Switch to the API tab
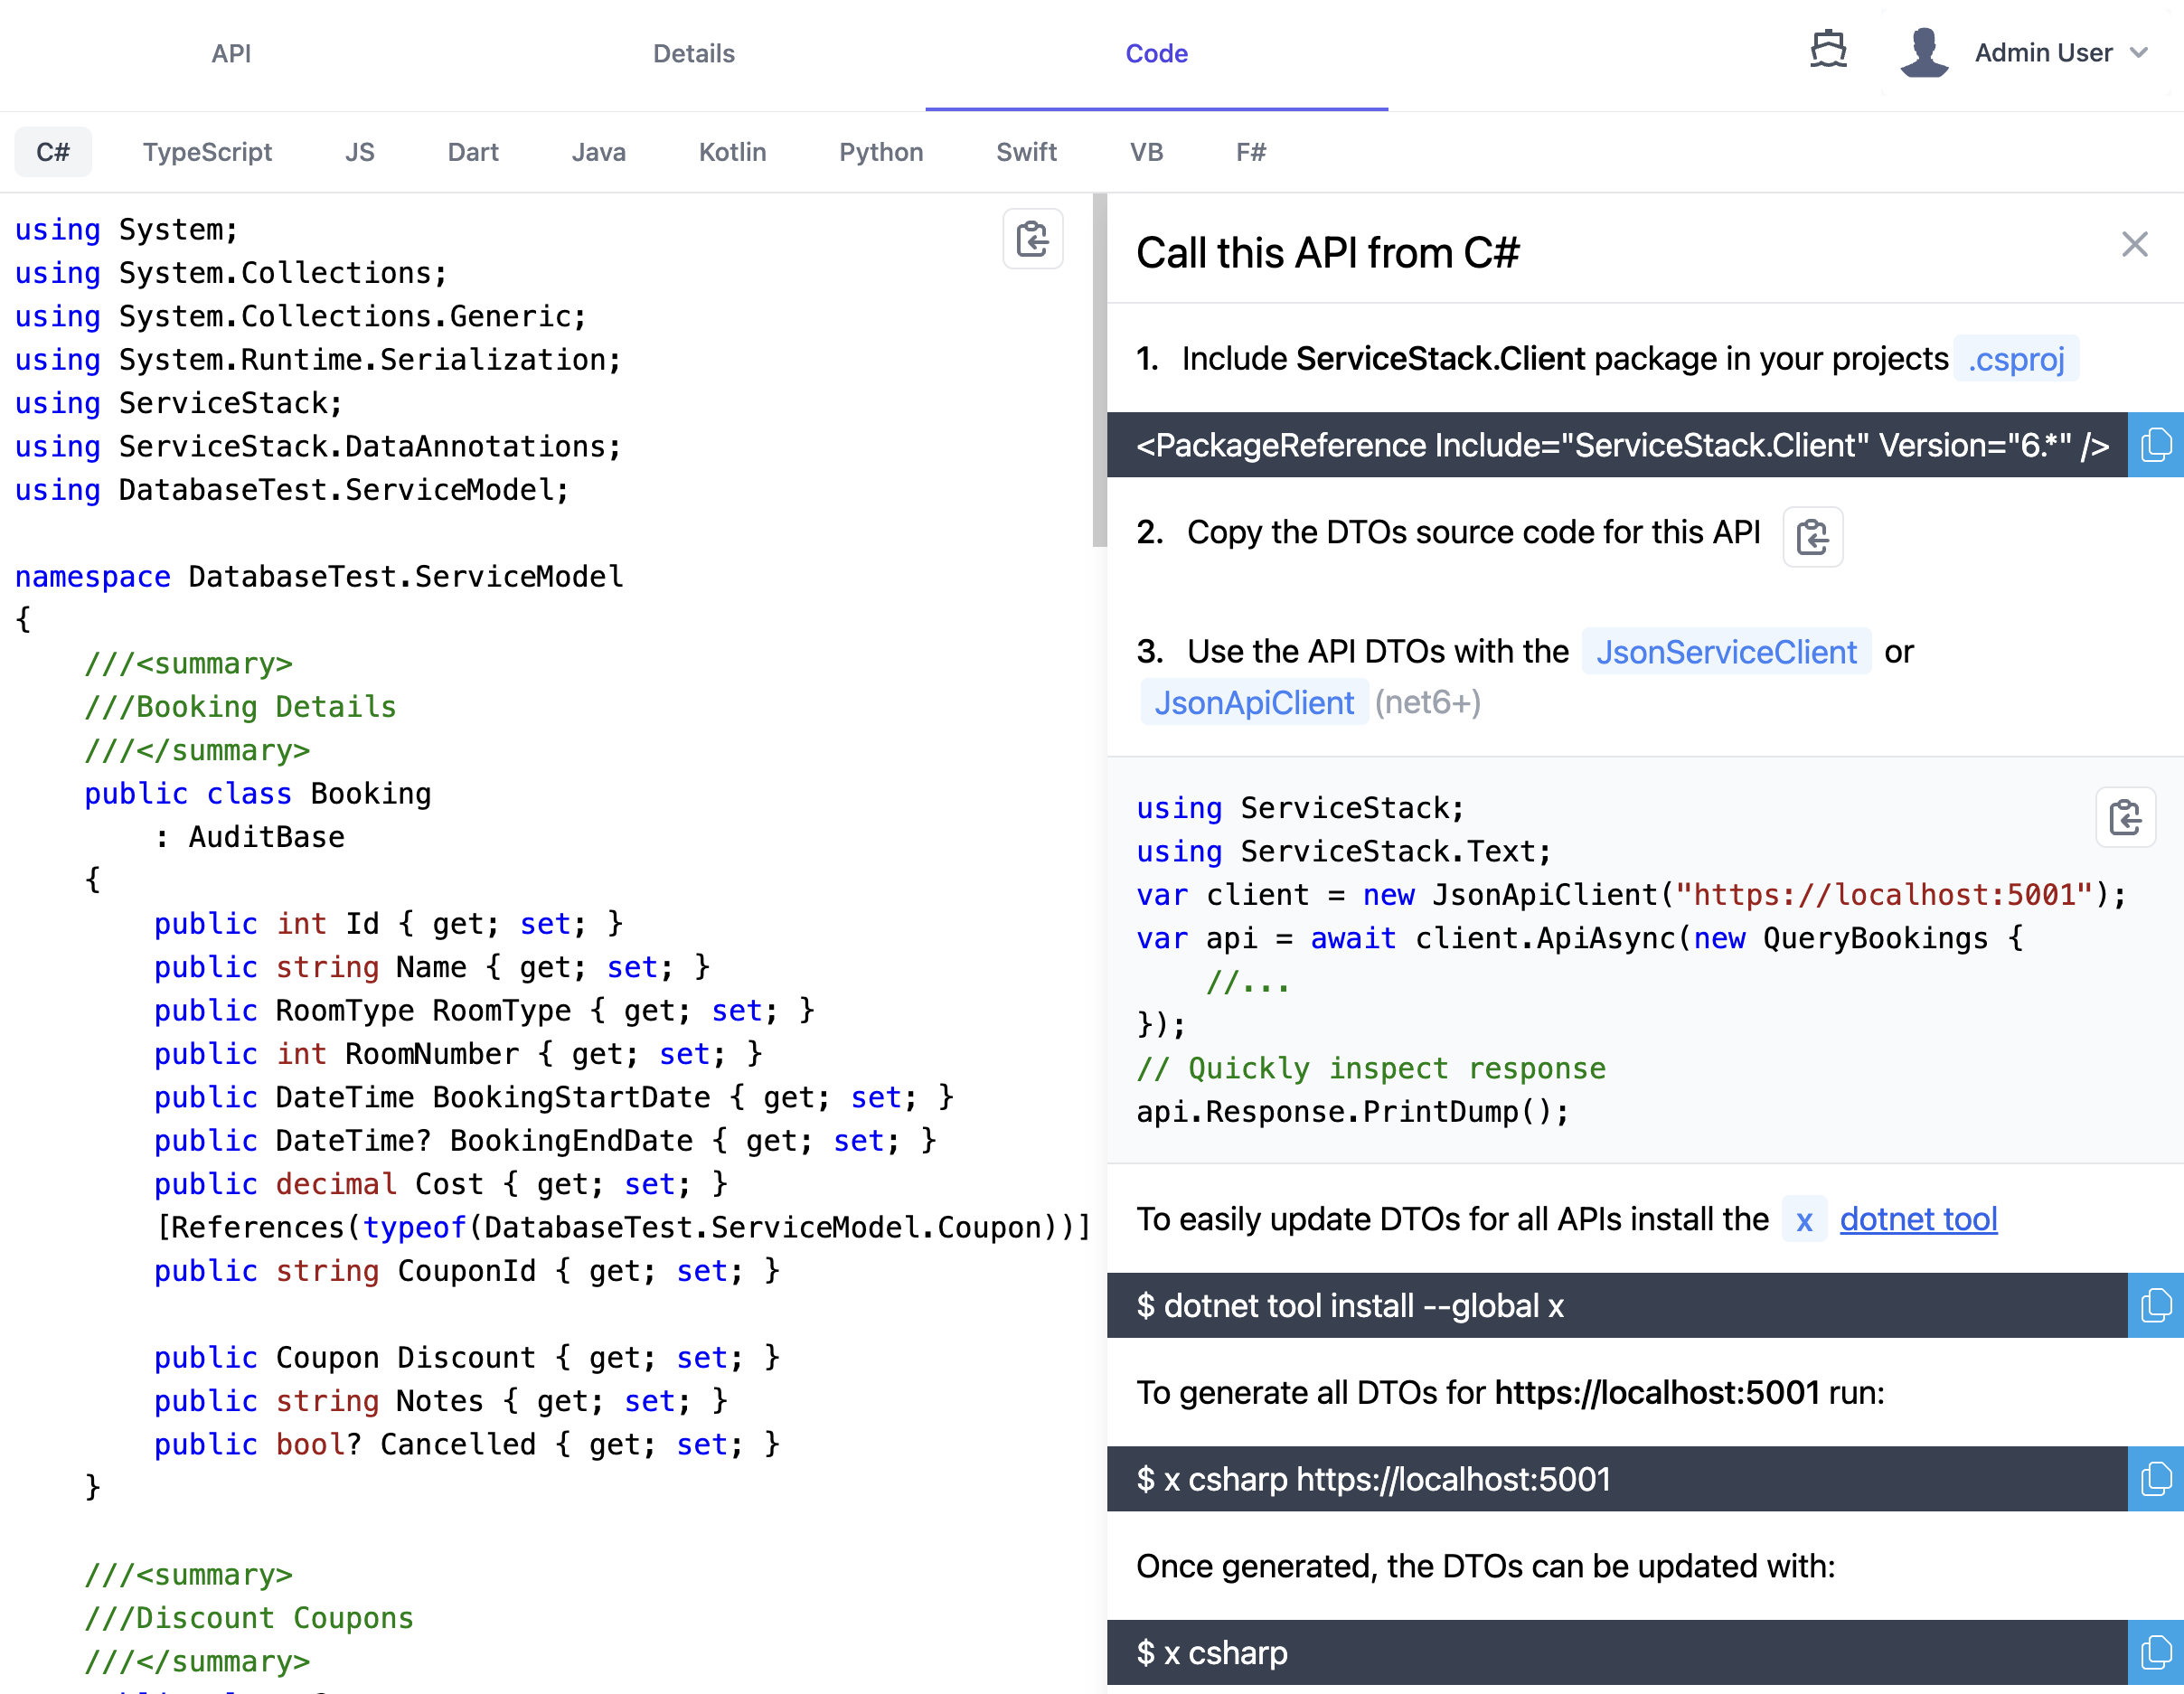The height and width of the screenshot is (1694, 2184). click(x=231, y=54)
